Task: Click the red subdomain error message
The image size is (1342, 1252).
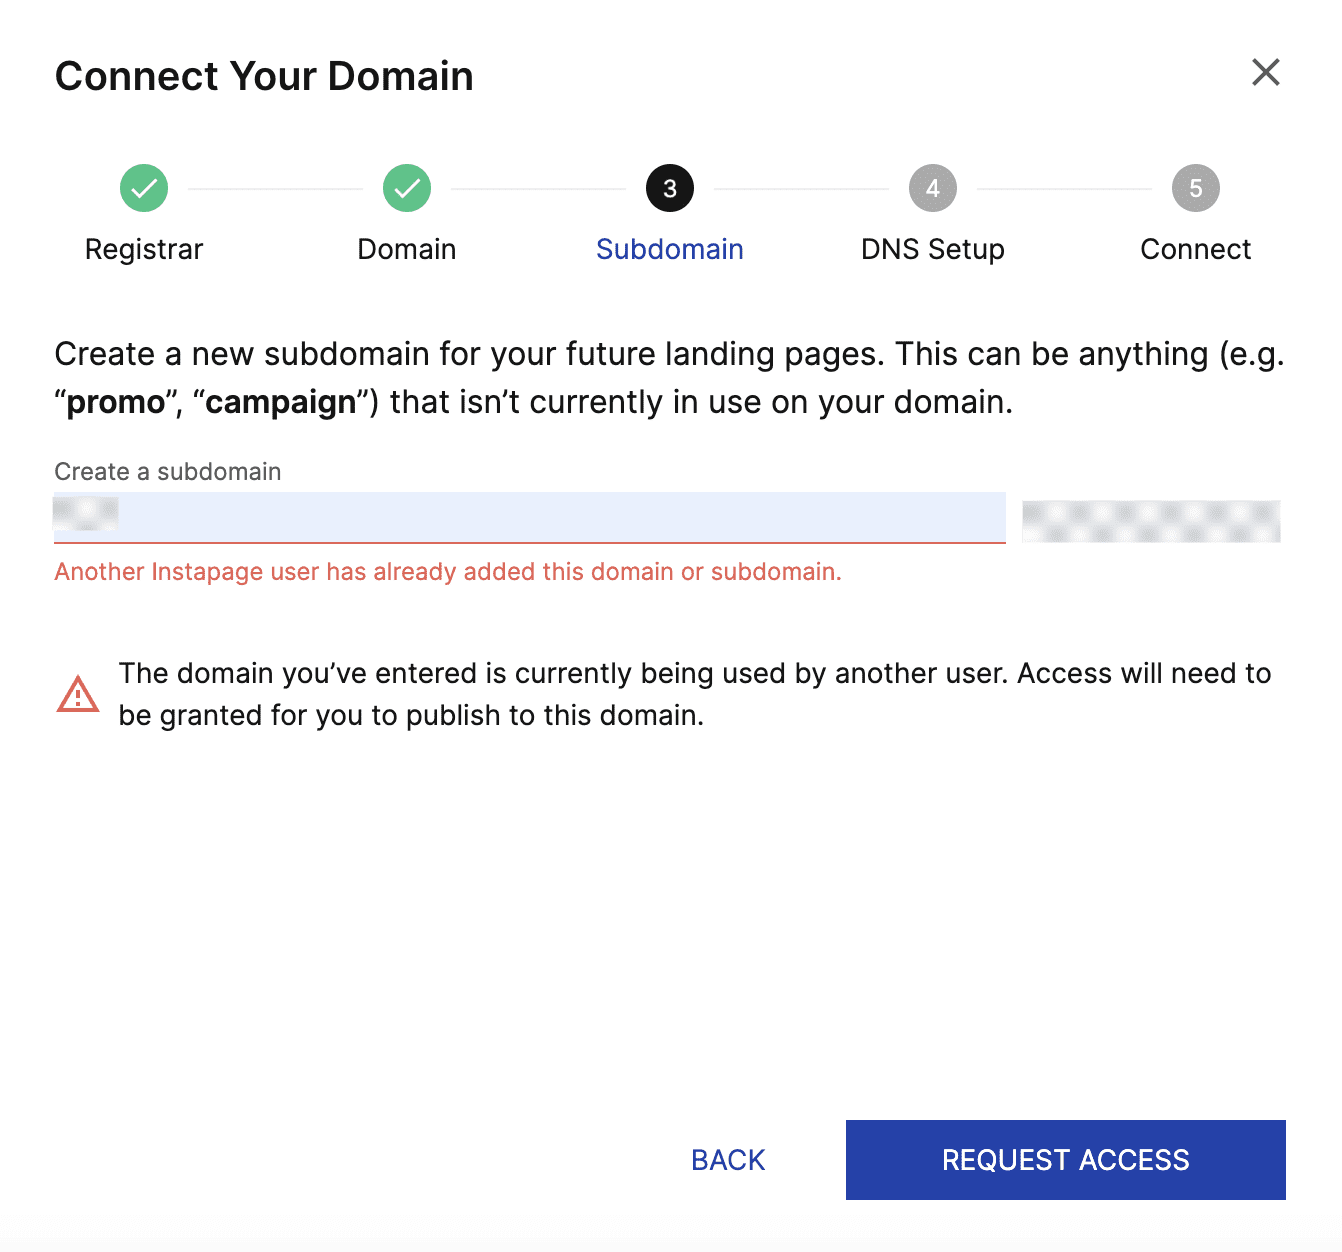Action: (x=448, y=572)
